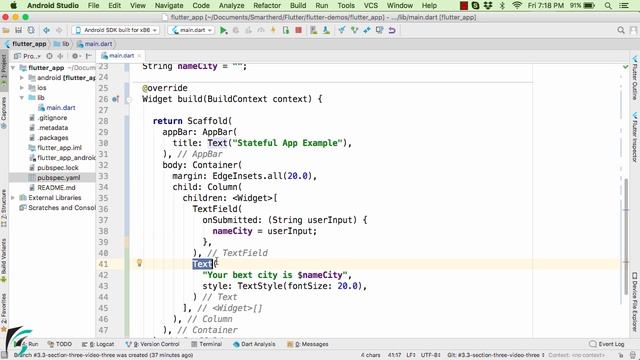
Task: Open the Project view selector dropdown
Action: click(27, 56)
